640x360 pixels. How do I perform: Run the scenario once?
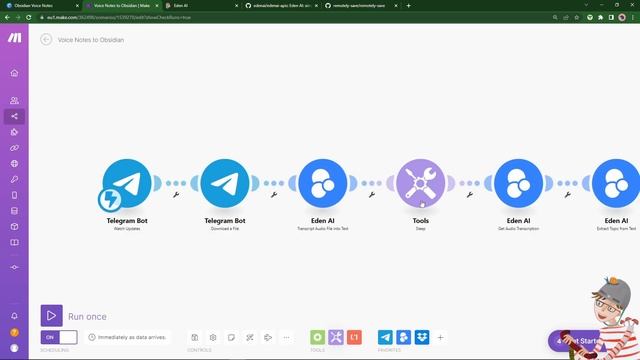click(x=51, y=316)
